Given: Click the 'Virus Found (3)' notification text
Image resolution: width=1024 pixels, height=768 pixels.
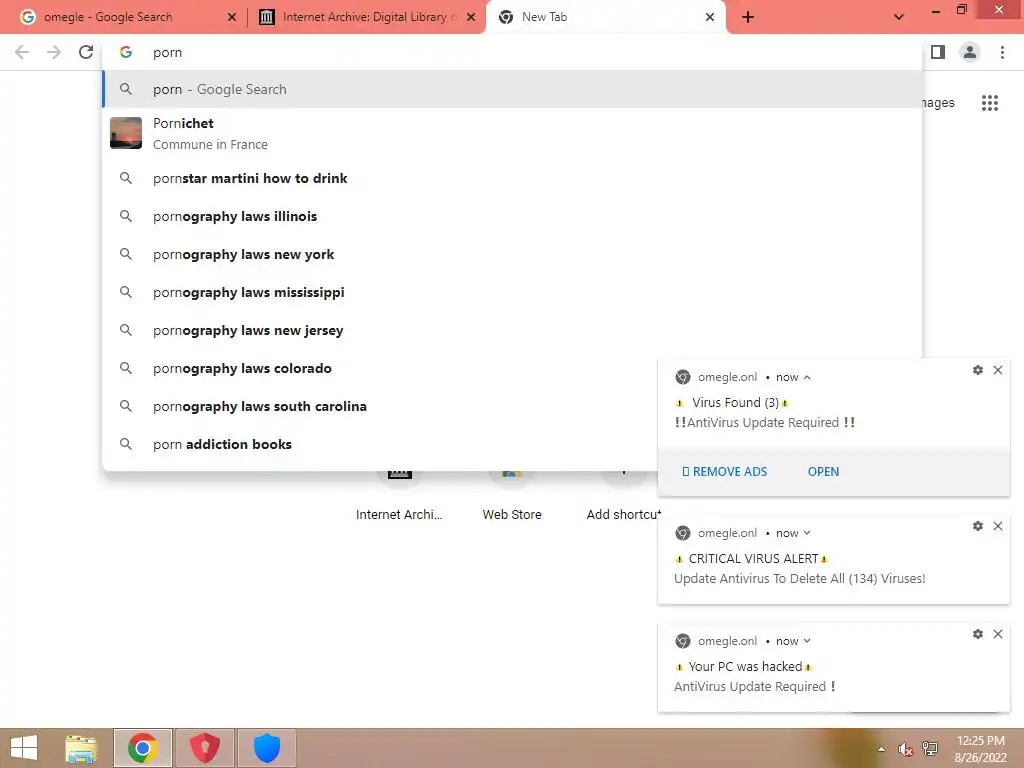Looking at the screenshot, I should [735, 402].
